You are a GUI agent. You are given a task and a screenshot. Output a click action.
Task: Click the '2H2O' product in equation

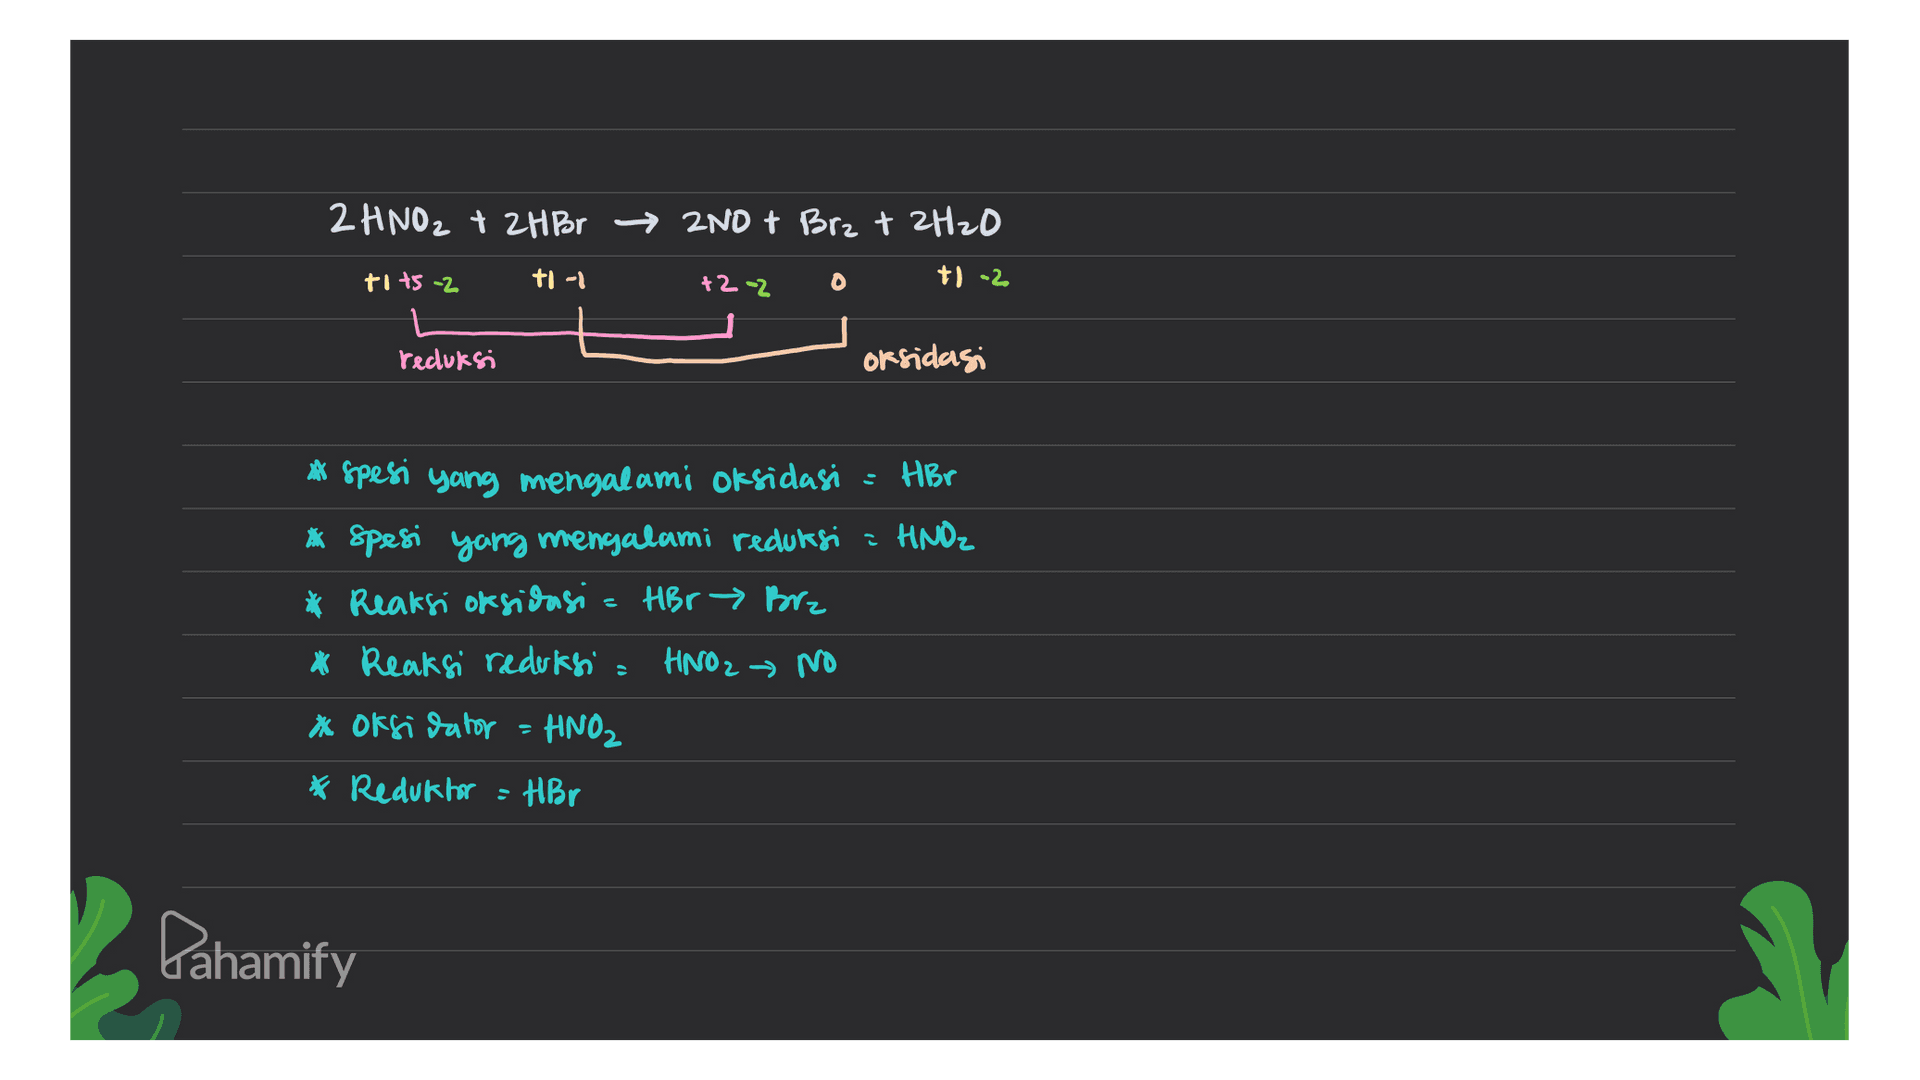coord(955,222)
